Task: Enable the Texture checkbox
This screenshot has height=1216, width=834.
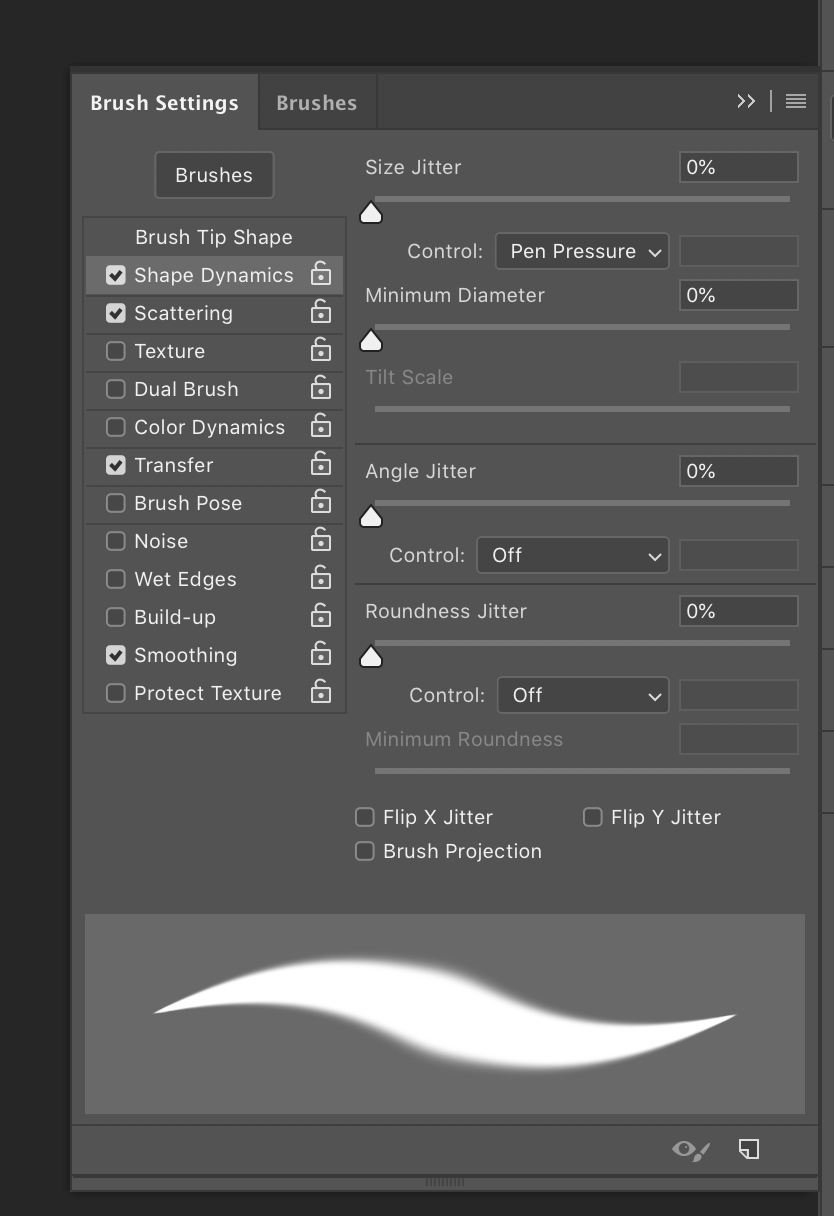Action: 116,351
